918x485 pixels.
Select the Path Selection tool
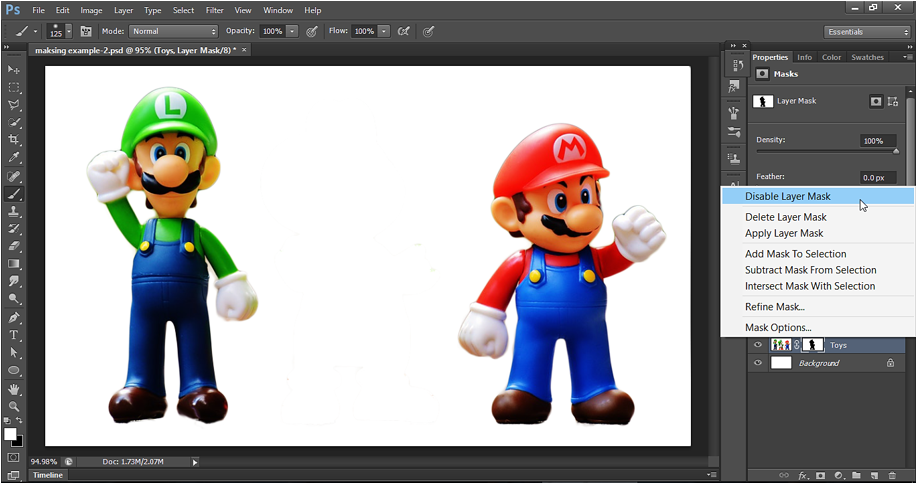13,353
